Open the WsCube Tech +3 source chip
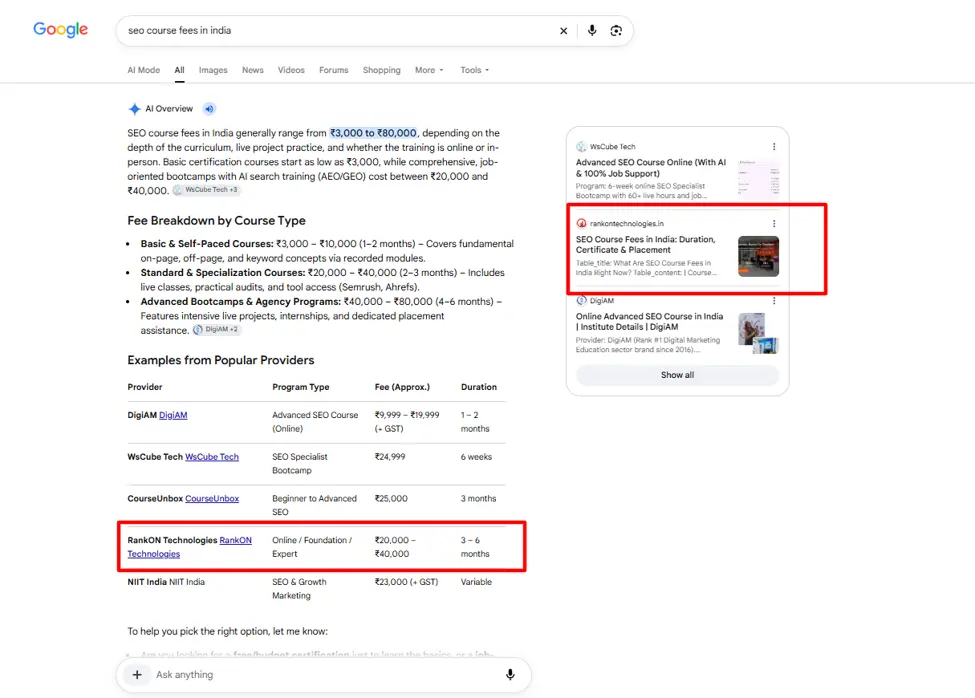975x698 pixels. click(x=206, y=190)
